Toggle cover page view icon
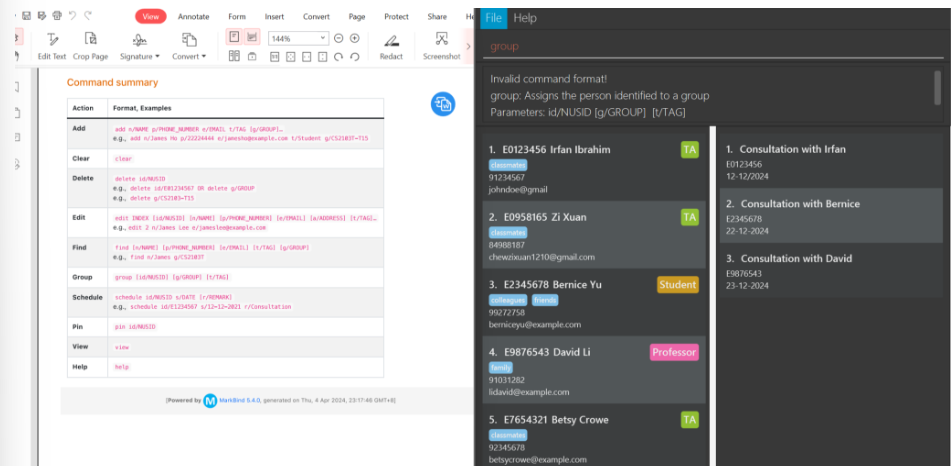The width and height of the screenshot is (951, 466). 252,56
